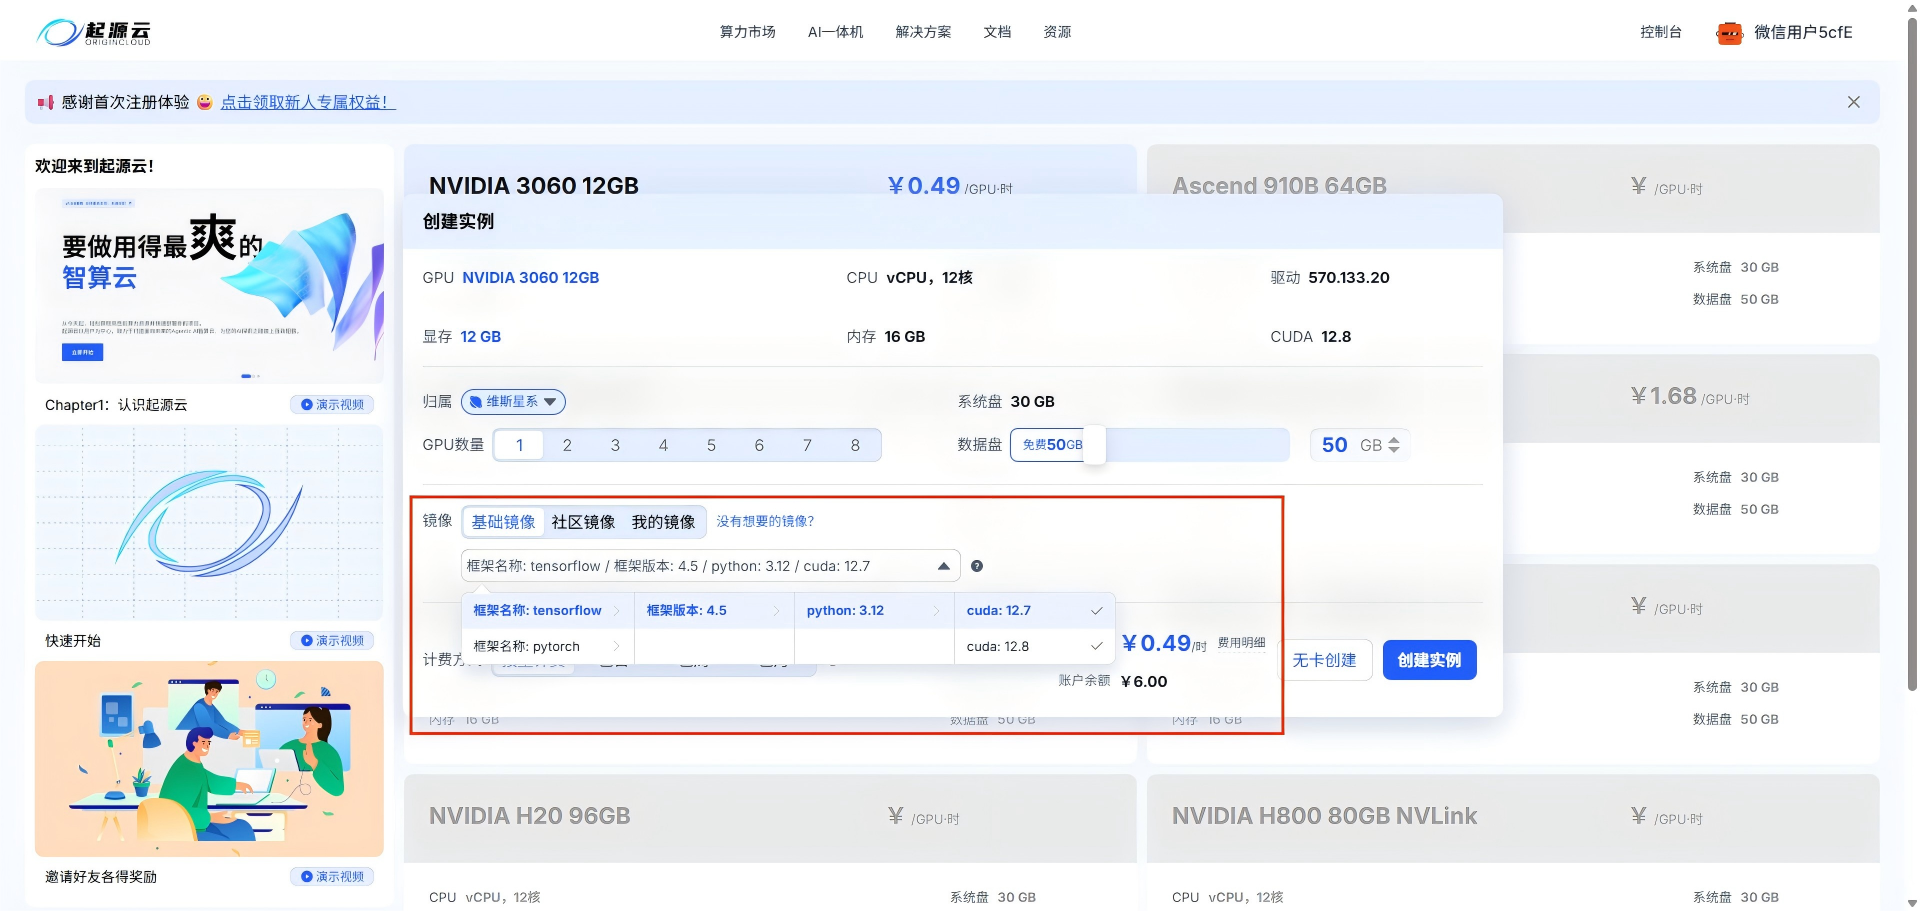Click the checkmark beside cuda: 12.7
The height and width of the screenshot is (911, 1920).
(1096, 610)
